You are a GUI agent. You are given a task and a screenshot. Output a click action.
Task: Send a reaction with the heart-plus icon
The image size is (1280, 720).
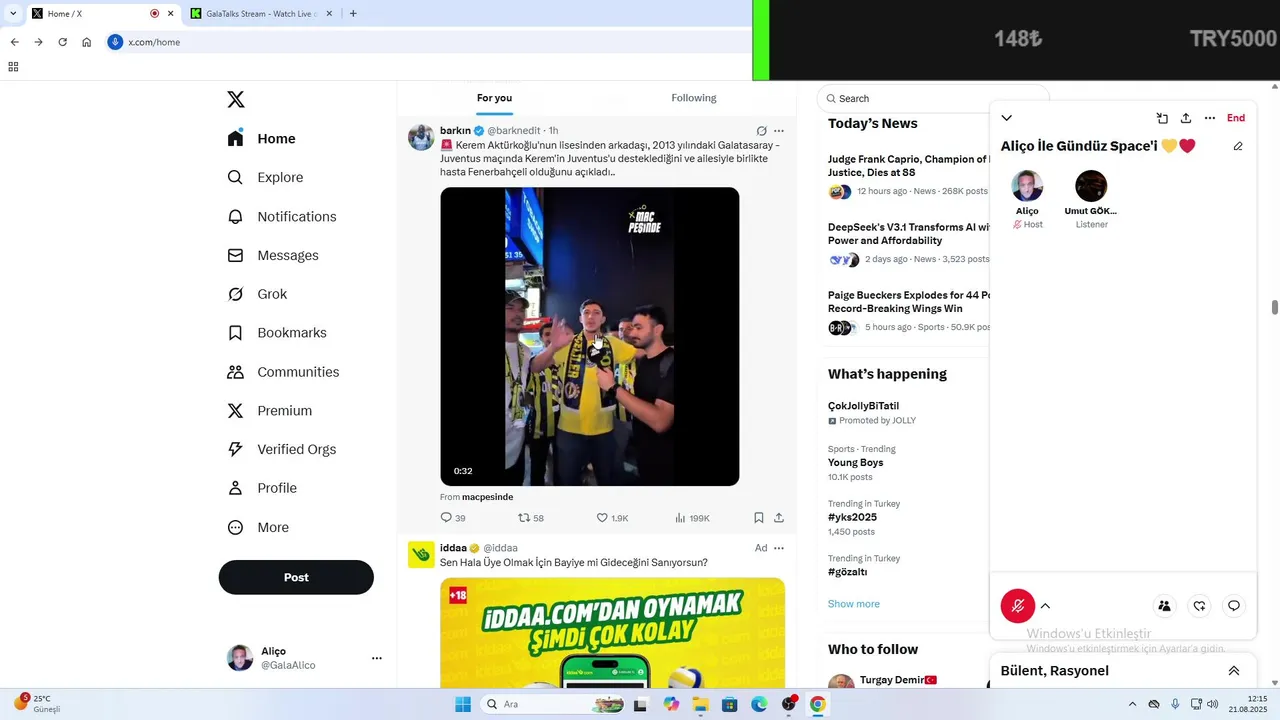1199,606
